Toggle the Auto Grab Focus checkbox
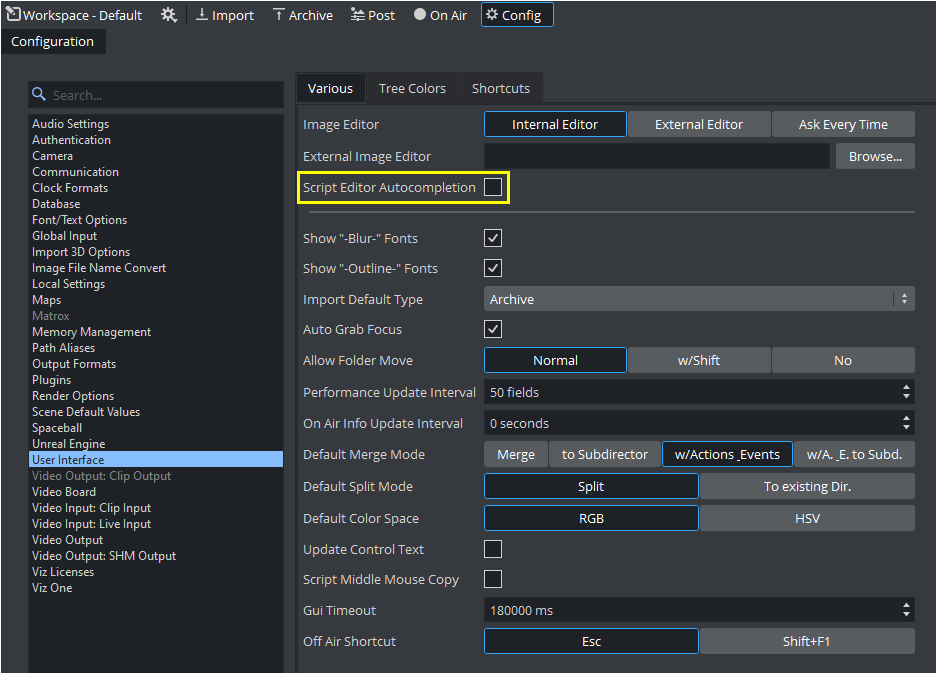The width and height of the screenshot is (936, 682). tap(493, 329)
